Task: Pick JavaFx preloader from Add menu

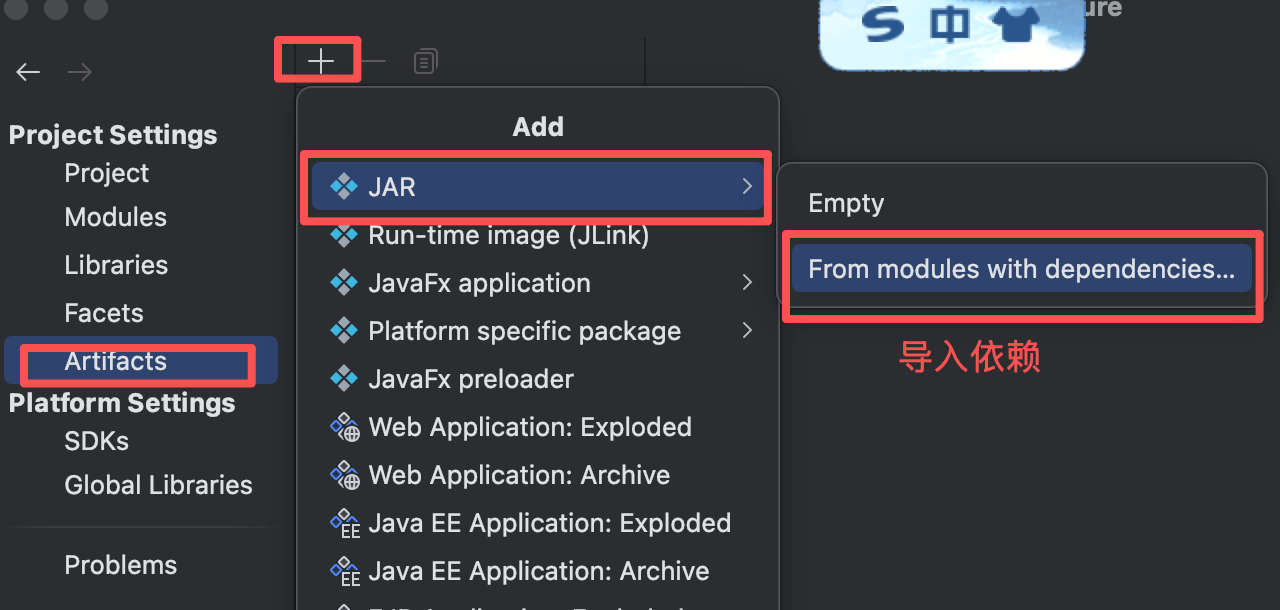Action: coord(470,380)
